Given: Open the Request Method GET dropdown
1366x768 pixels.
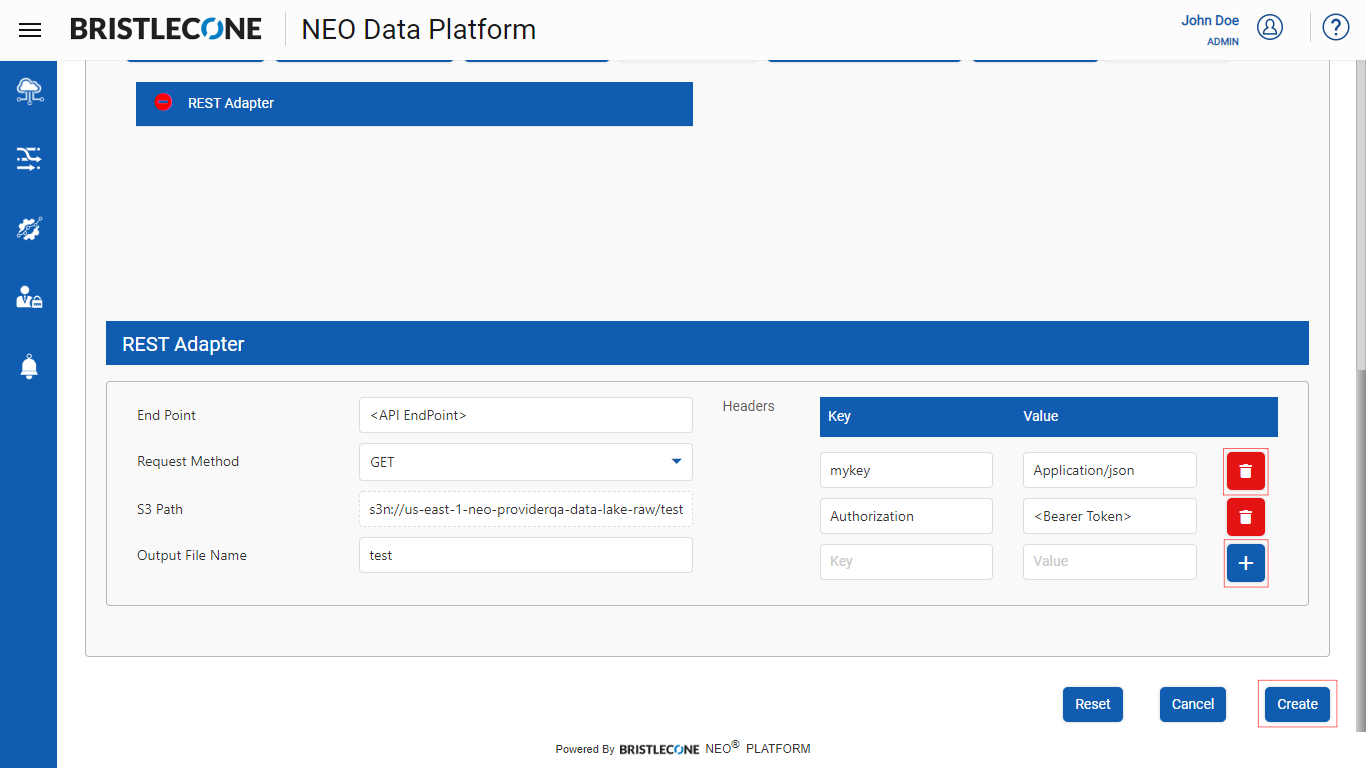Looking at the screenshot, I should (x=526, y=462).
